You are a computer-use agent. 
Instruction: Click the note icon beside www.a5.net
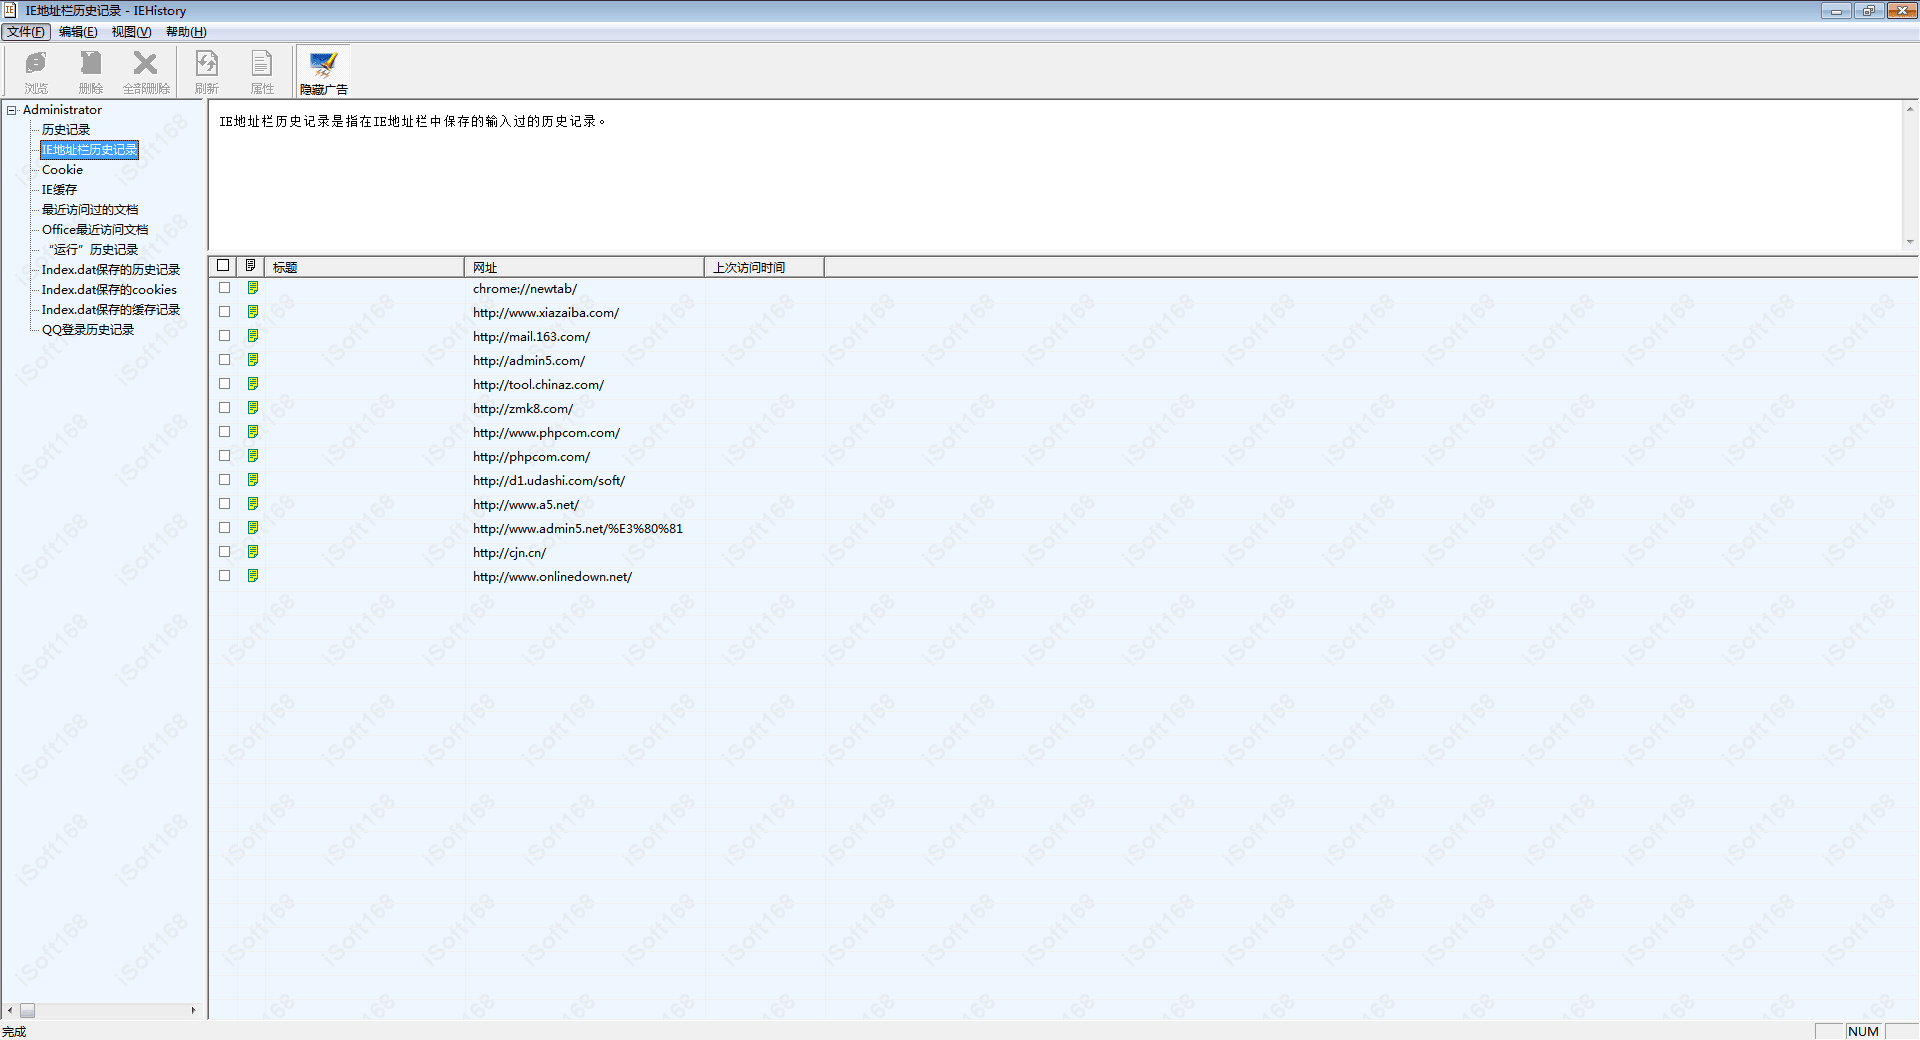[253, 504]
